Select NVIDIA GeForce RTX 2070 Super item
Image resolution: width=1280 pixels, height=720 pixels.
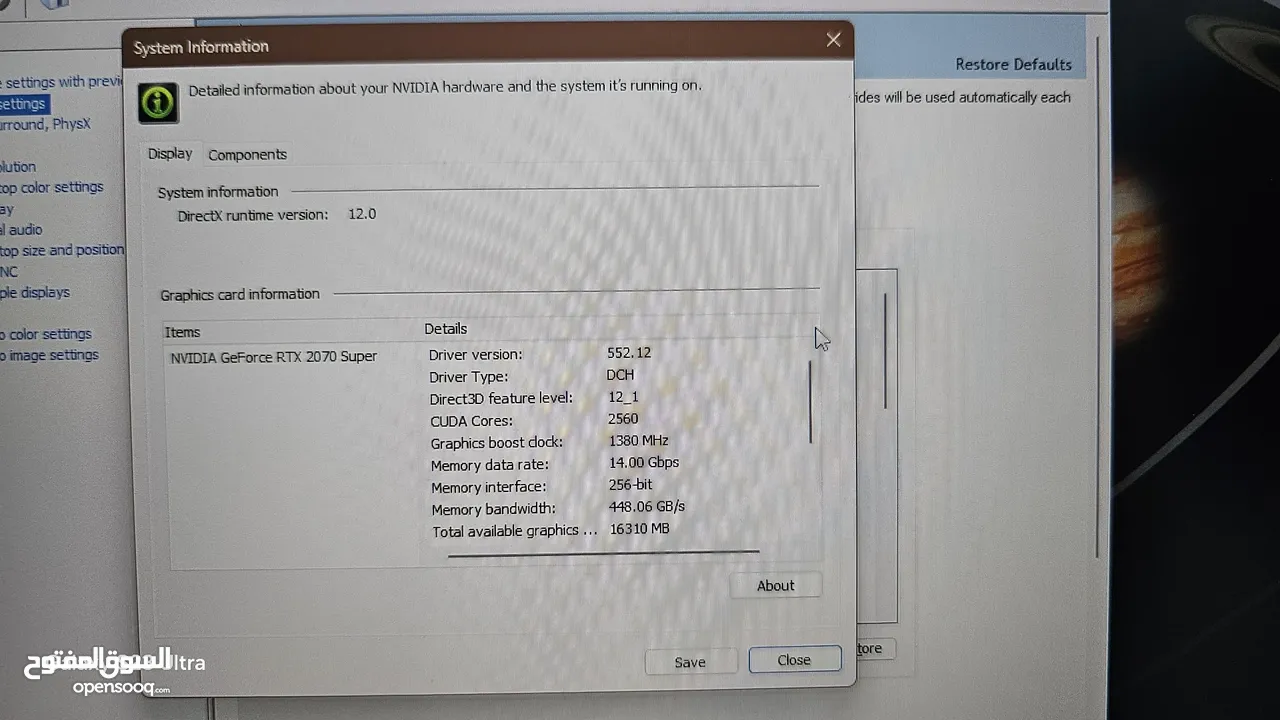tap(274, 357)
